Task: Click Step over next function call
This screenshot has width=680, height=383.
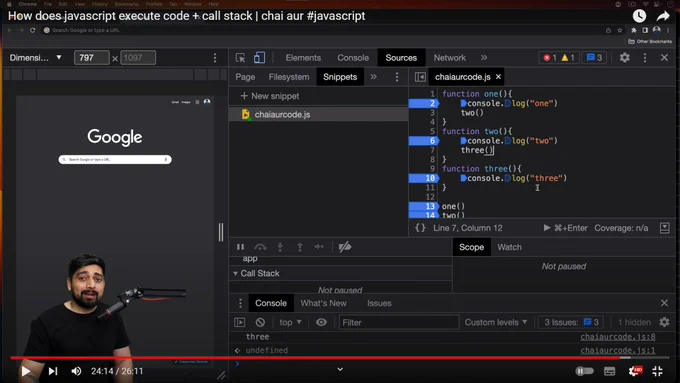Action: point(260,247)
